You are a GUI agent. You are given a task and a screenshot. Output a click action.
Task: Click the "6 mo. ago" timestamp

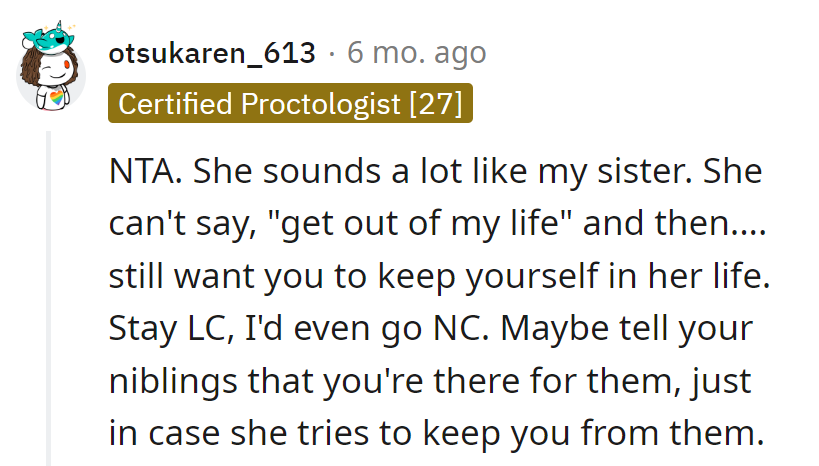(416, 52)
